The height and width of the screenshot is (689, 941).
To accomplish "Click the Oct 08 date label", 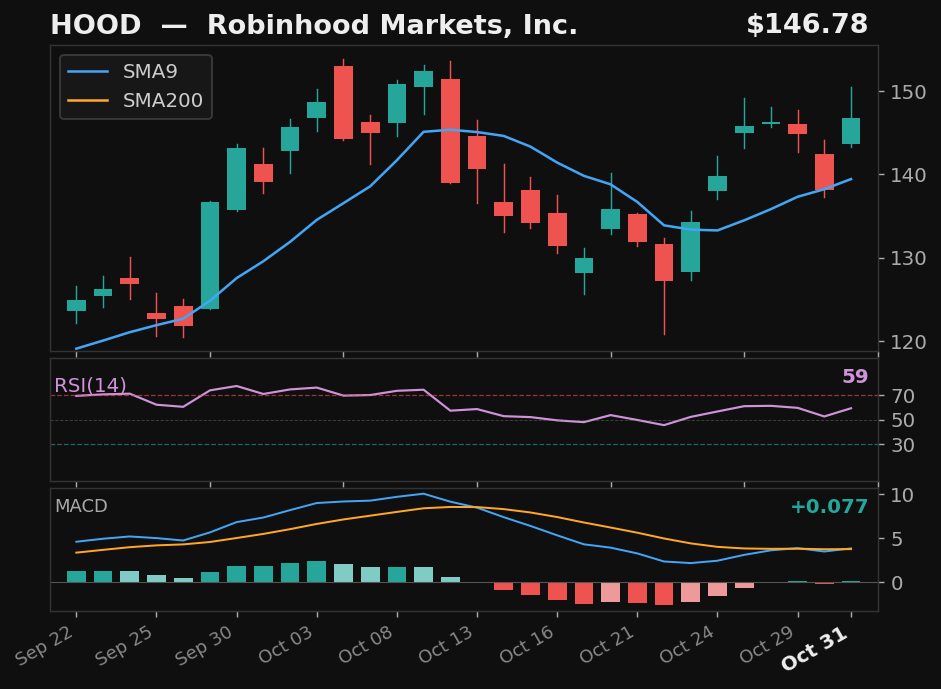I will [x=366, y=645].
